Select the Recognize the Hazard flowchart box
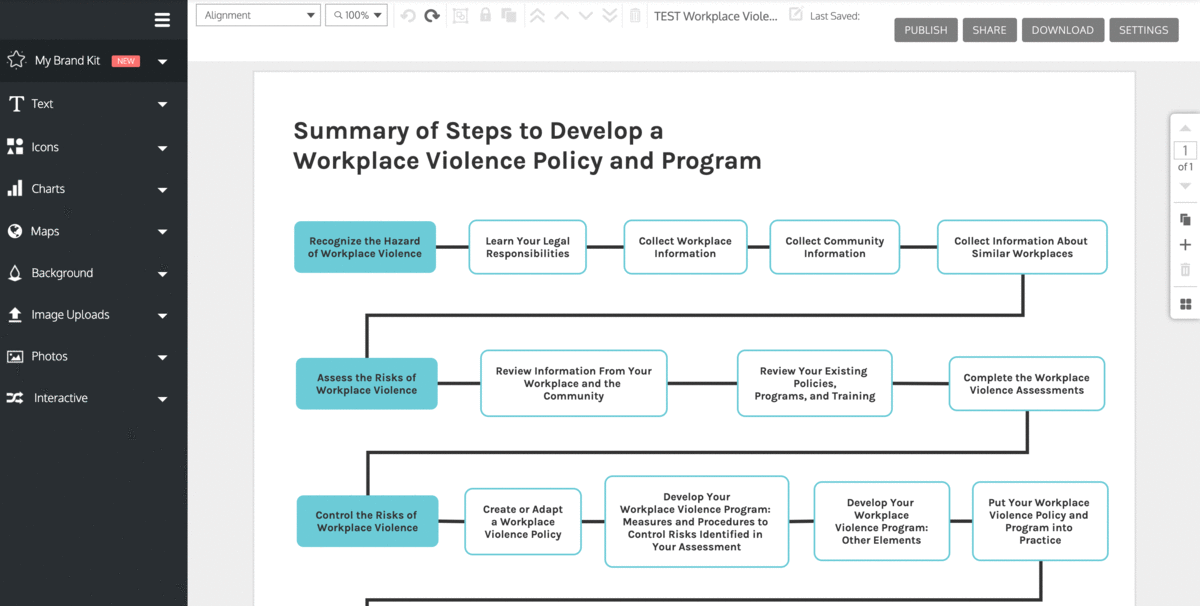Image resolution: width=1200 pixels, height=606 pixels. click(365, 247)
